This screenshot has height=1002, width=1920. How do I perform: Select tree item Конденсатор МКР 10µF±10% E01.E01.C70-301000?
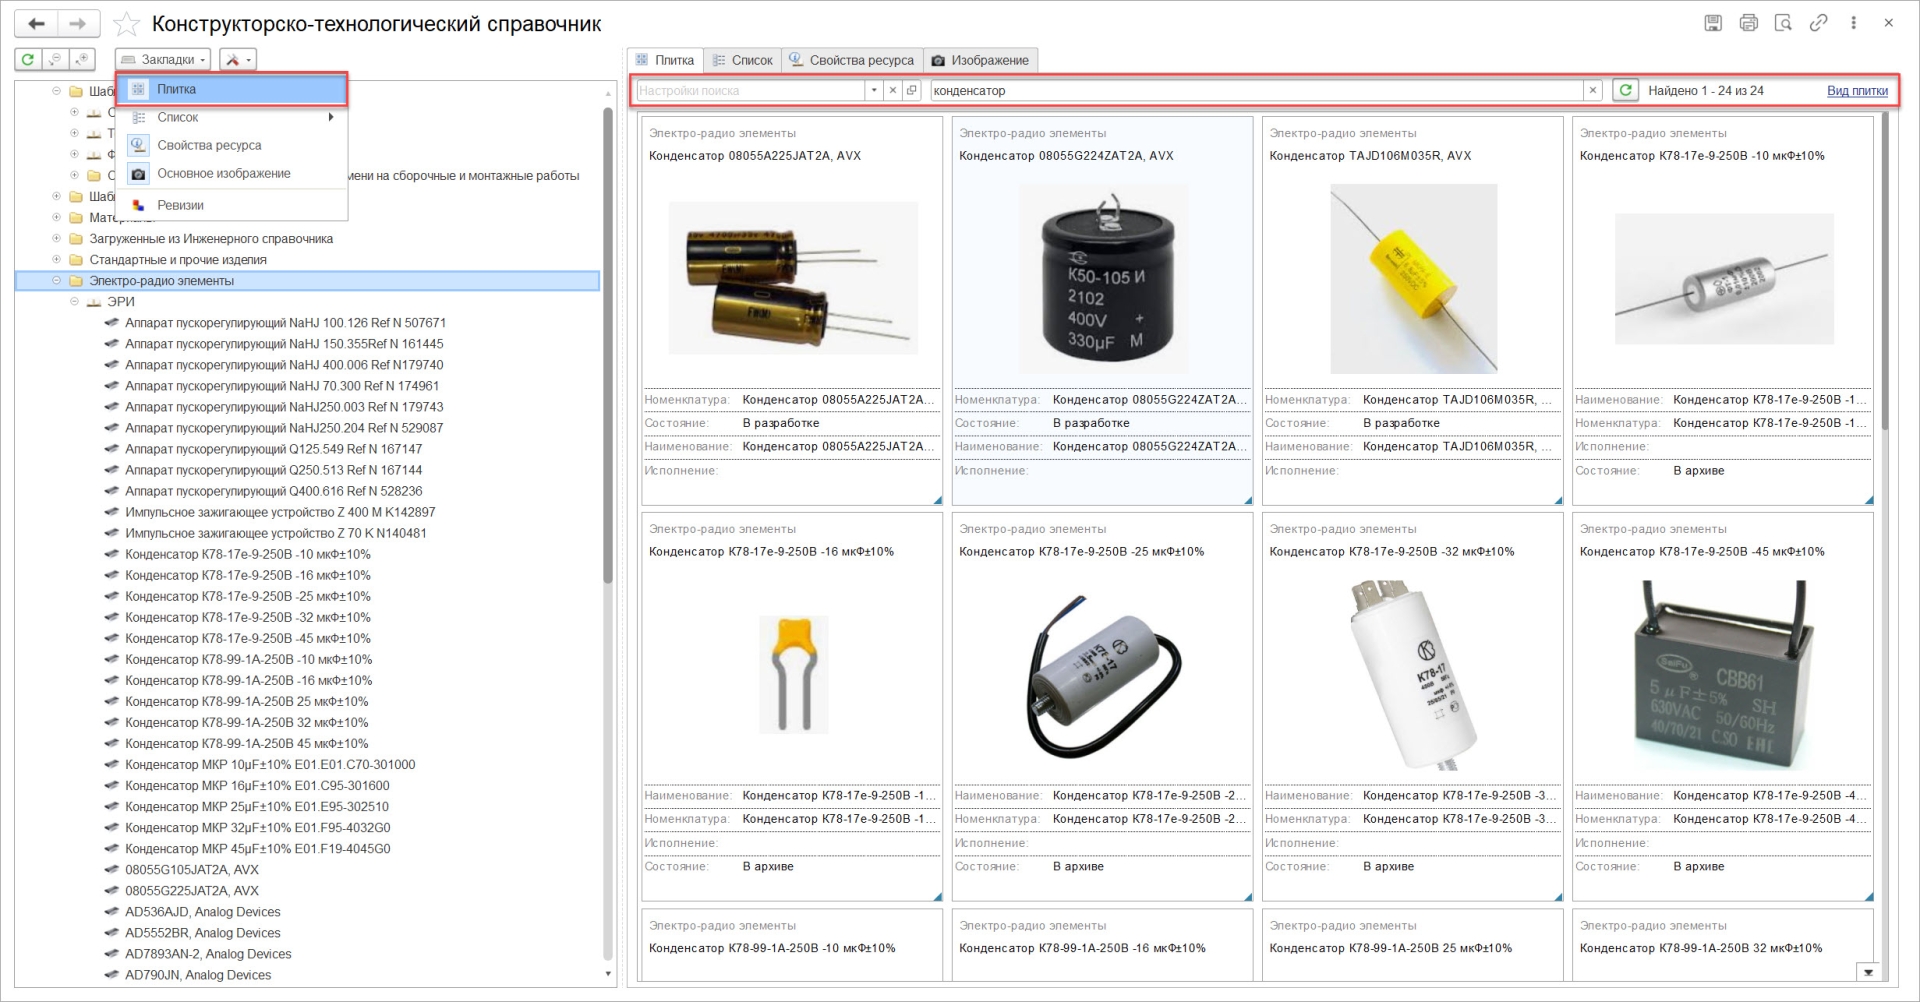click(270, 765)
